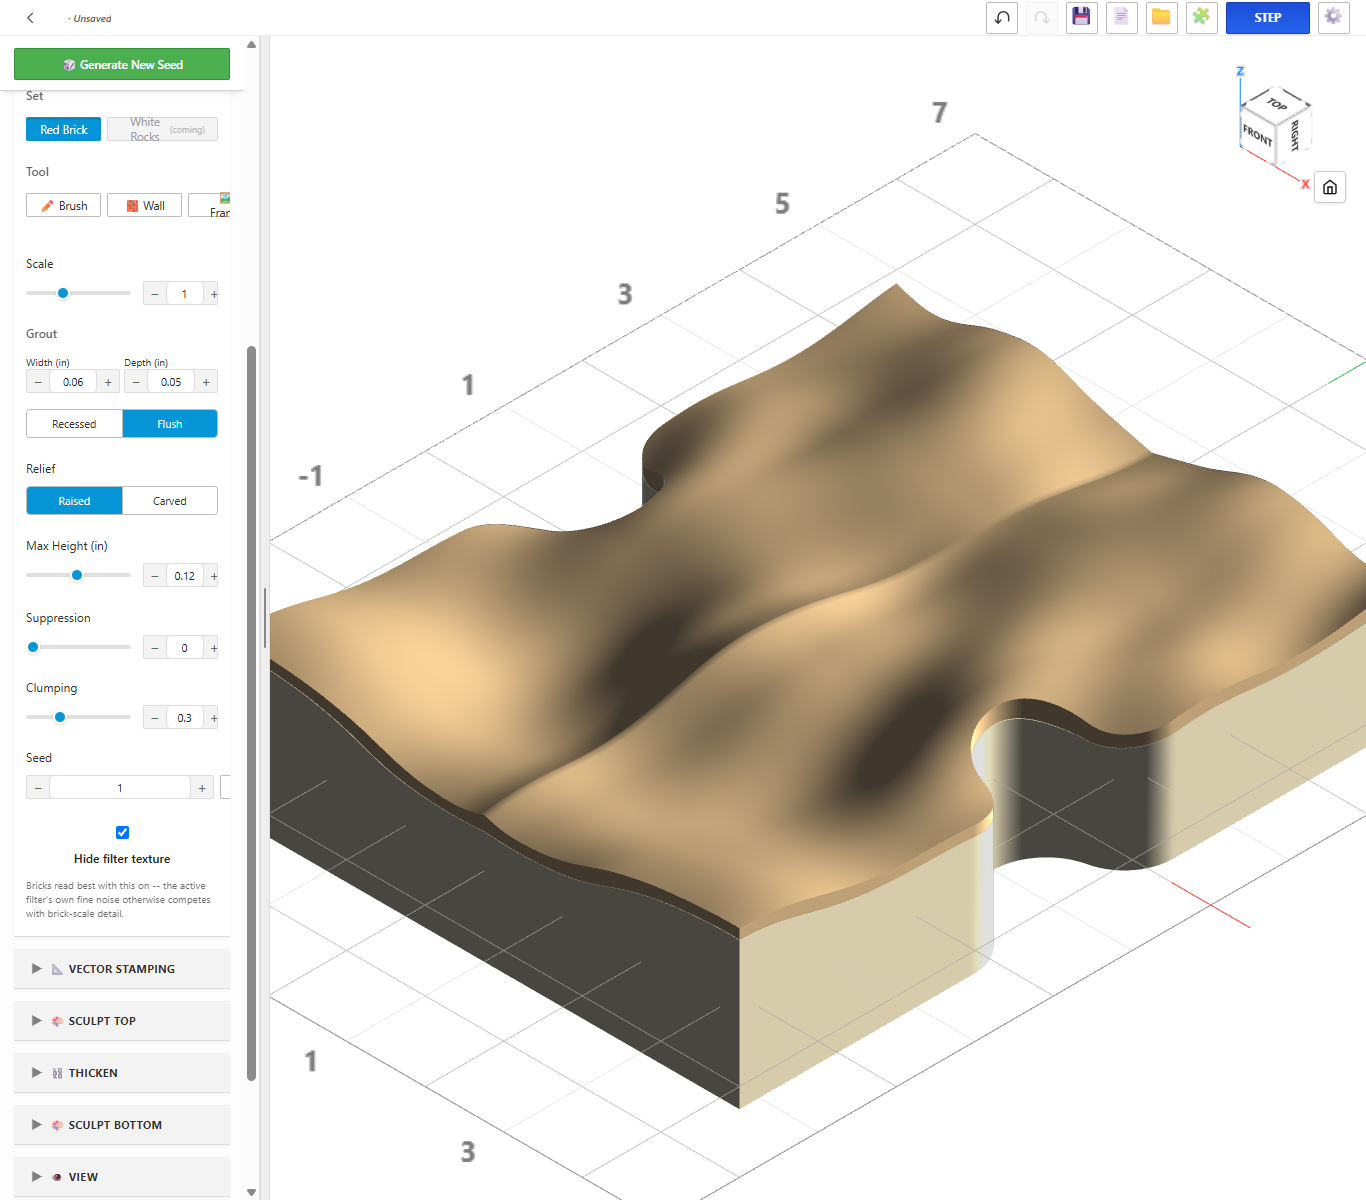Increase the Seed value
Viewport: 1366px width, 1200px height.
pos(202,788)
